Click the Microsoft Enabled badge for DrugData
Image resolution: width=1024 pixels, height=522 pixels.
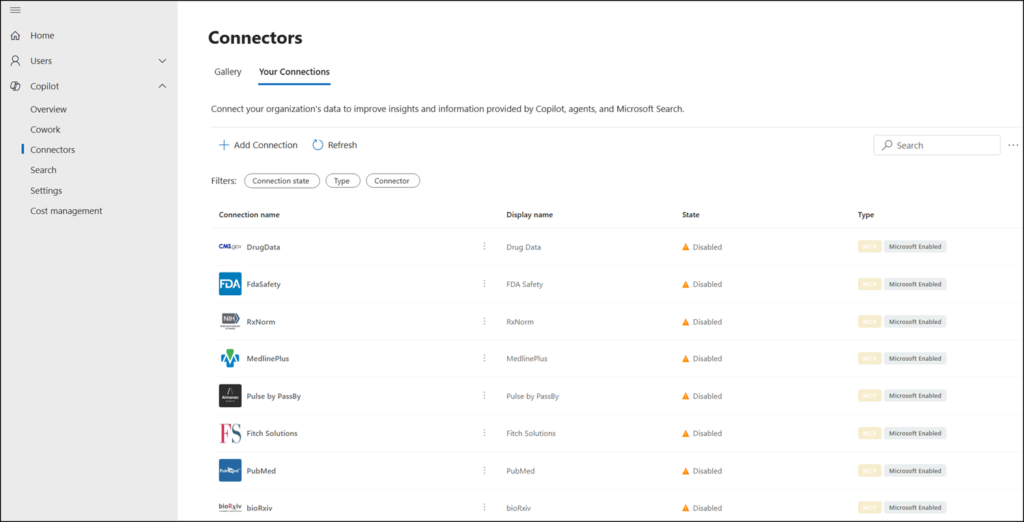coord(915,247)
